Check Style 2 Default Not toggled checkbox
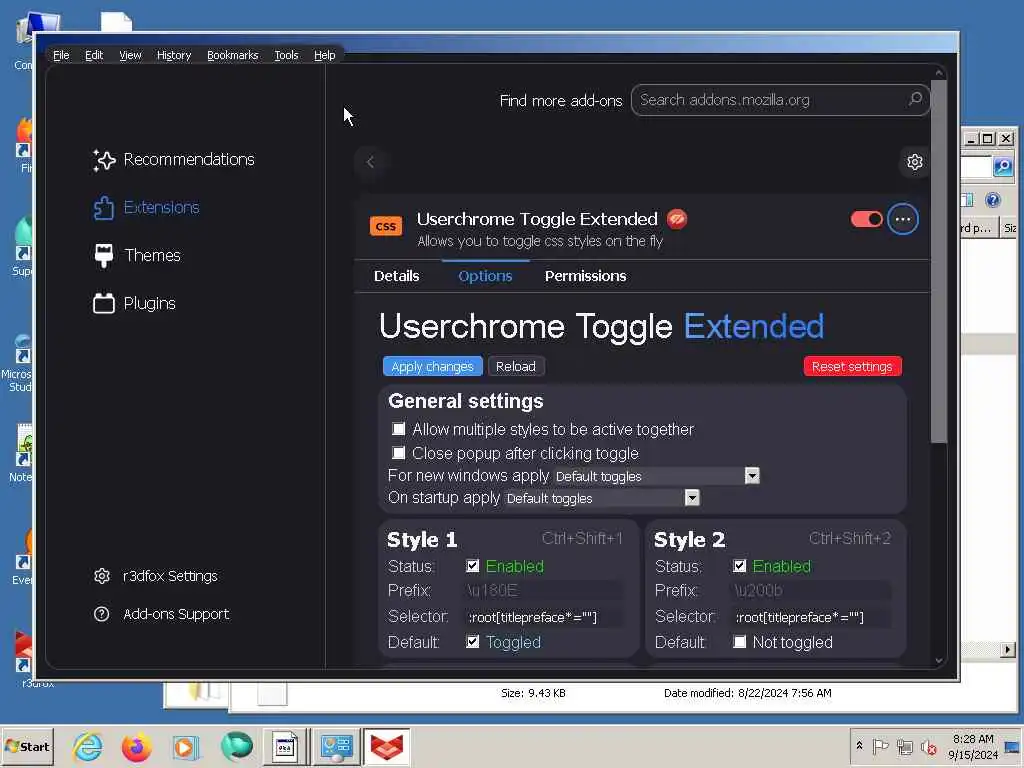 (739, 642)
